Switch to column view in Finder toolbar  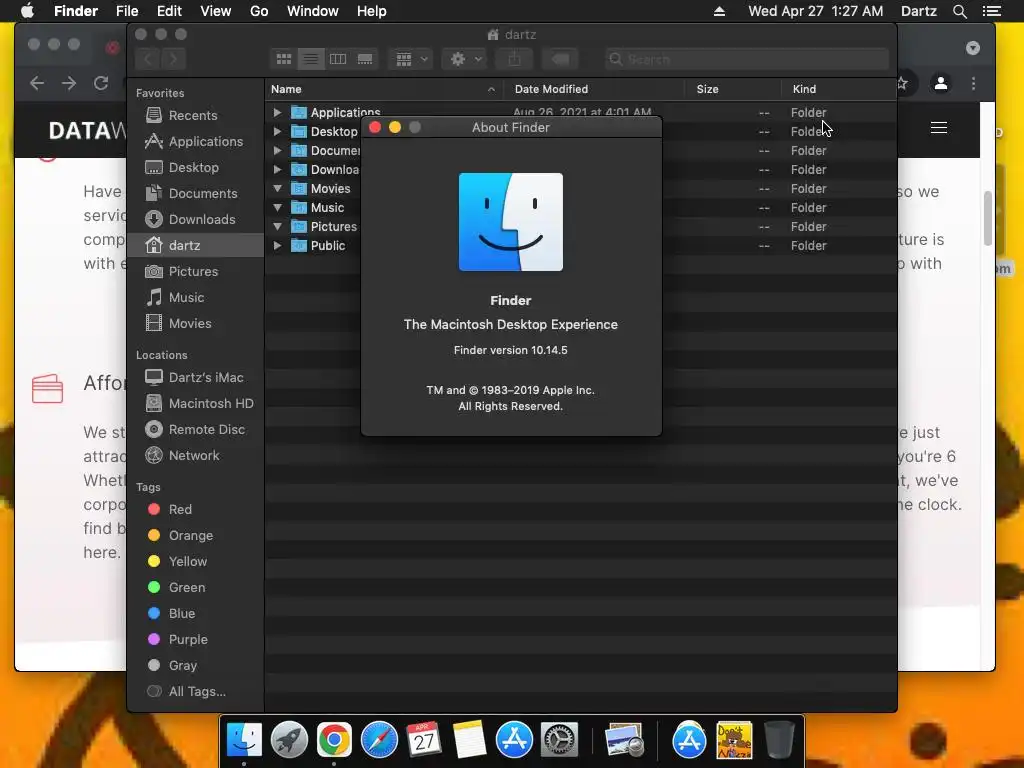[338, 59]
